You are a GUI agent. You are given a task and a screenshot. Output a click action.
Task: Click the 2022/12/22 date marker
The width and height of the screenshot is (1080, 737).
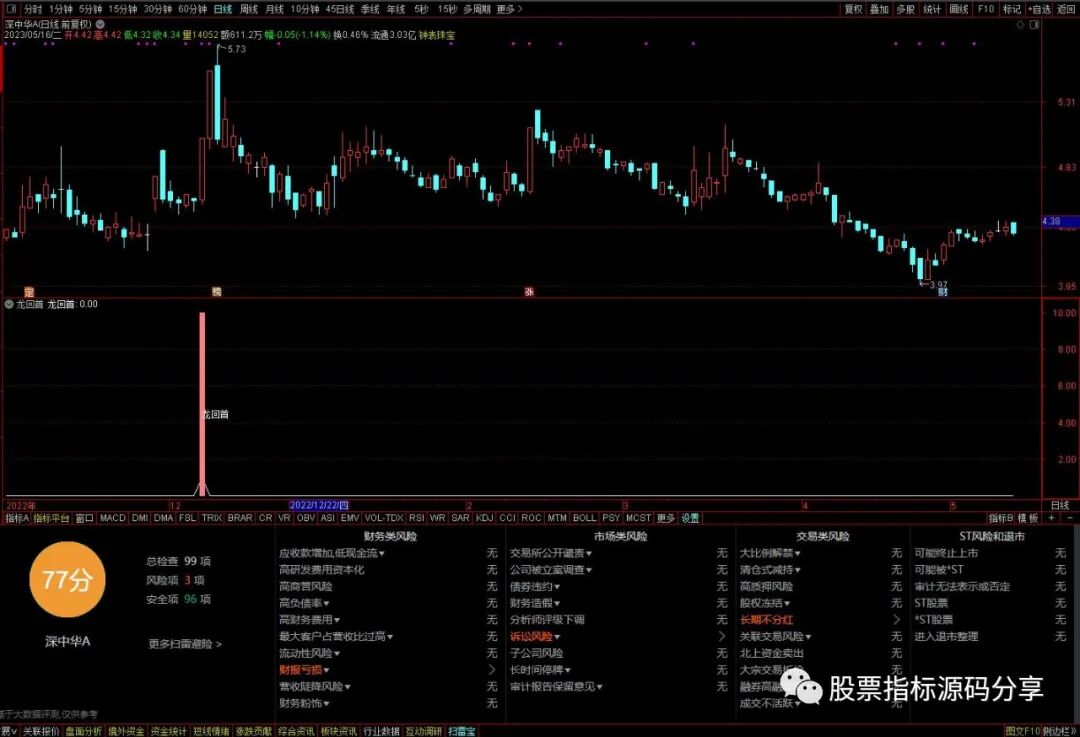coord(319,505)
